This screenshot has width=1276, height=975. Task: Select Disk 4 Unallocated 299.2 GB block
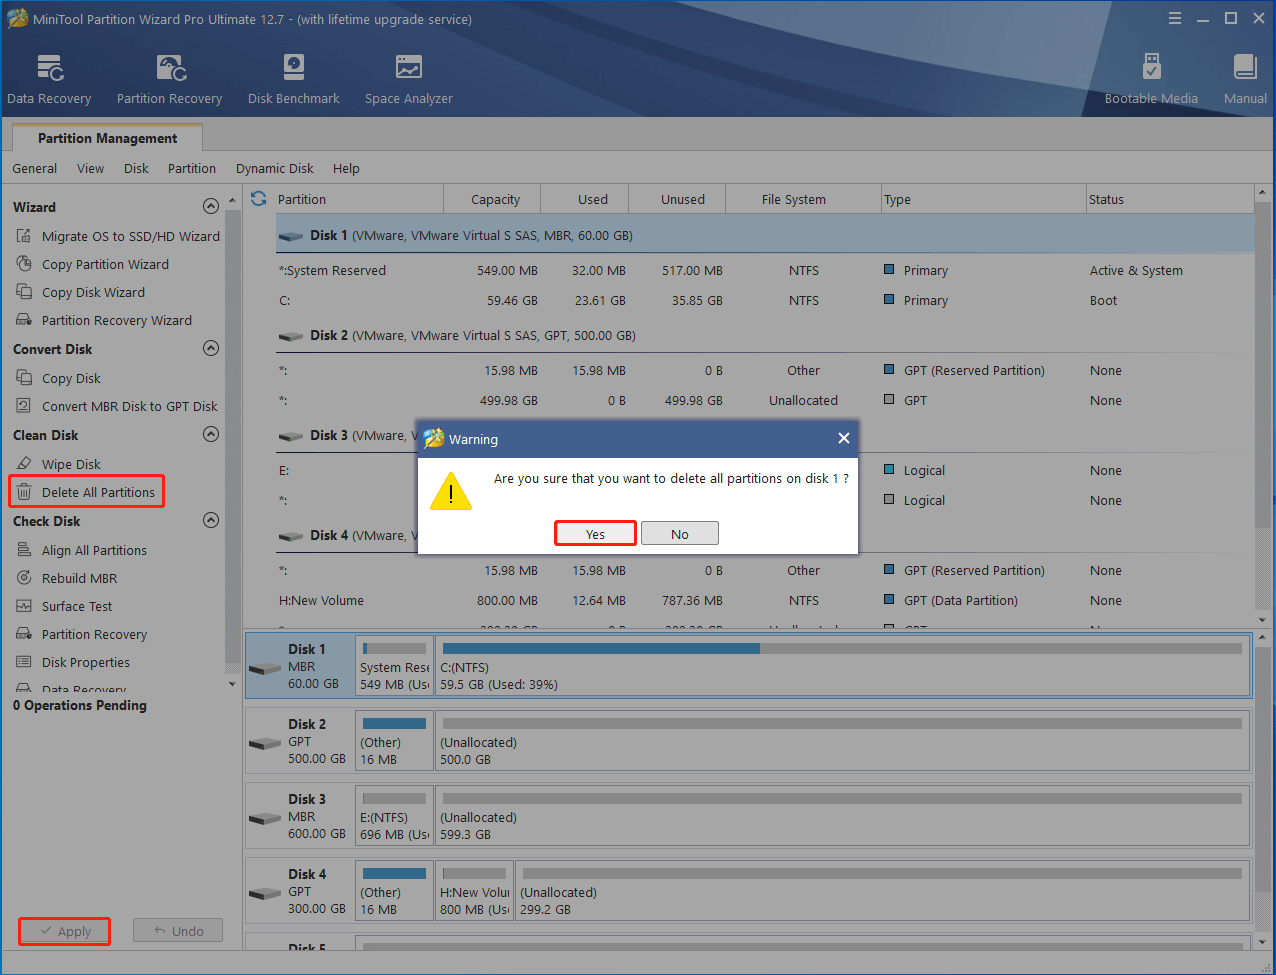click(x=882, y=891)
